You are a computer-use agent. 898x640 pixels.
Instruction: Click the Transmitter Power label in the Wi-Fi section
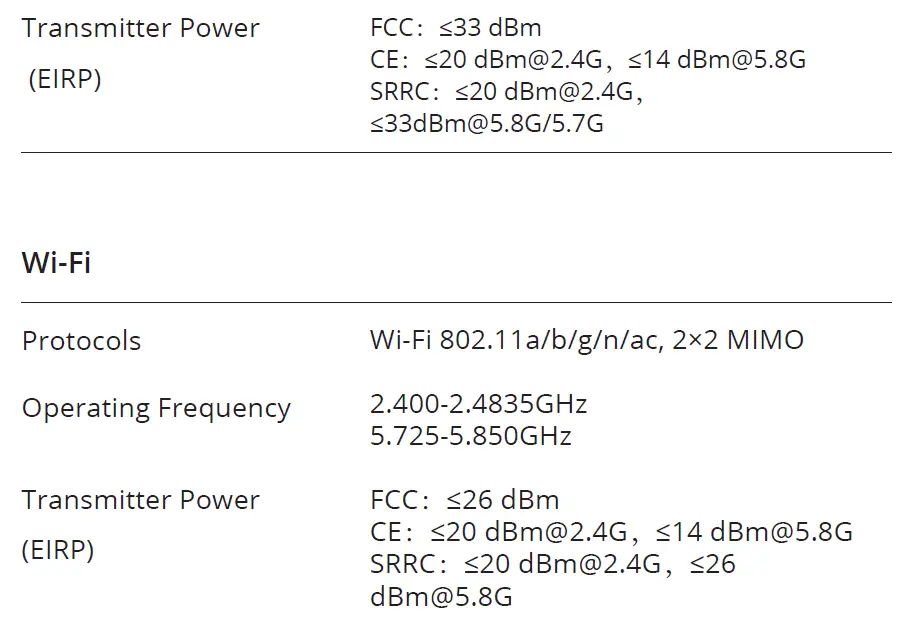tap(140, 500)
